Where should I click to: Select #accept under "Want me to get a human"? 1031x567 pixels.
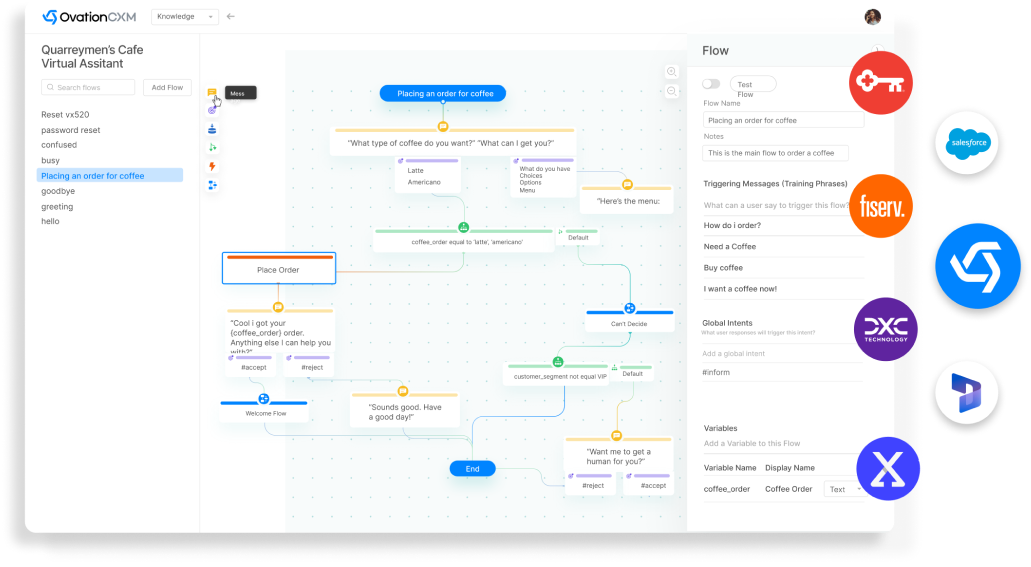[648, 484]
